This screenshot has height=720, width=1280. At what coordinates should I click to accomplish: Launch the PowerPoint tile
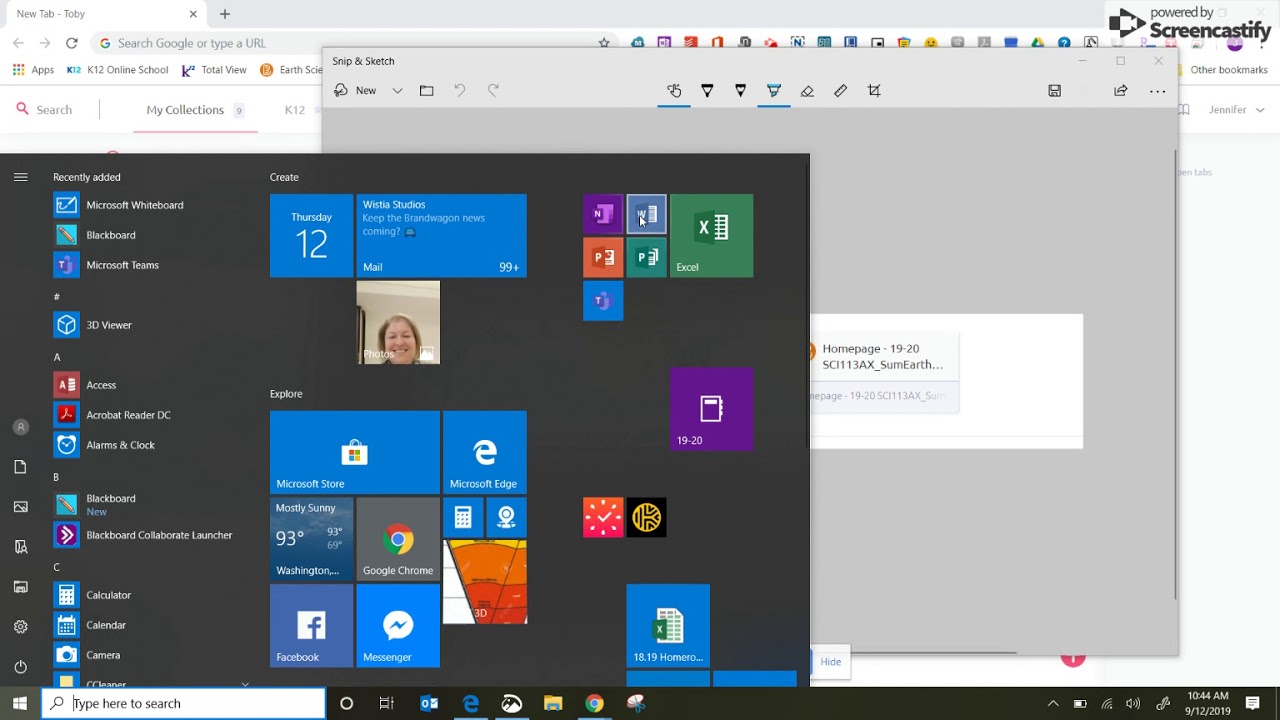[x=603, y=257]
